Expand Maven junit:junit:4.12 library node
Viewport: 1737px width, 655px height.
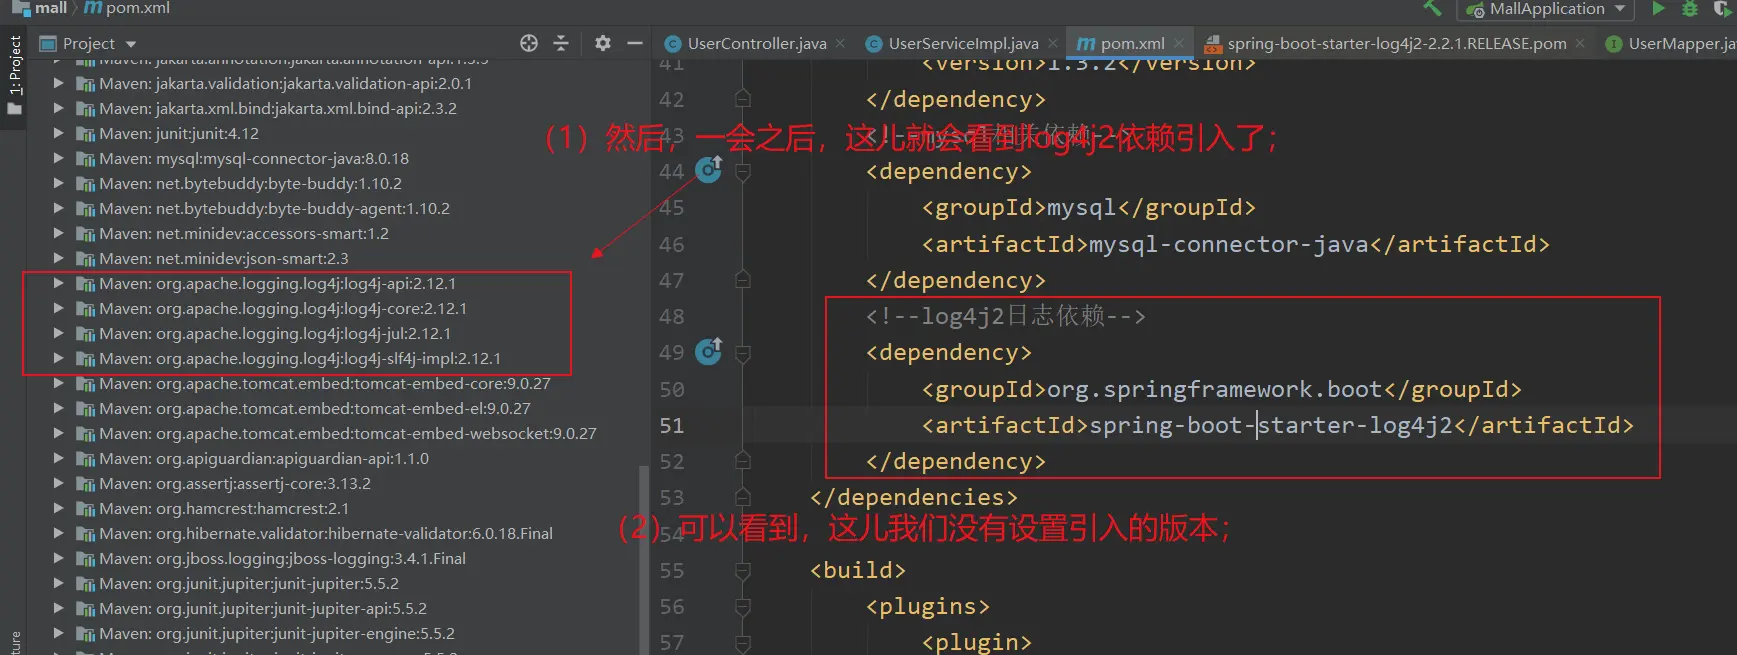click(x=58, y=133)
